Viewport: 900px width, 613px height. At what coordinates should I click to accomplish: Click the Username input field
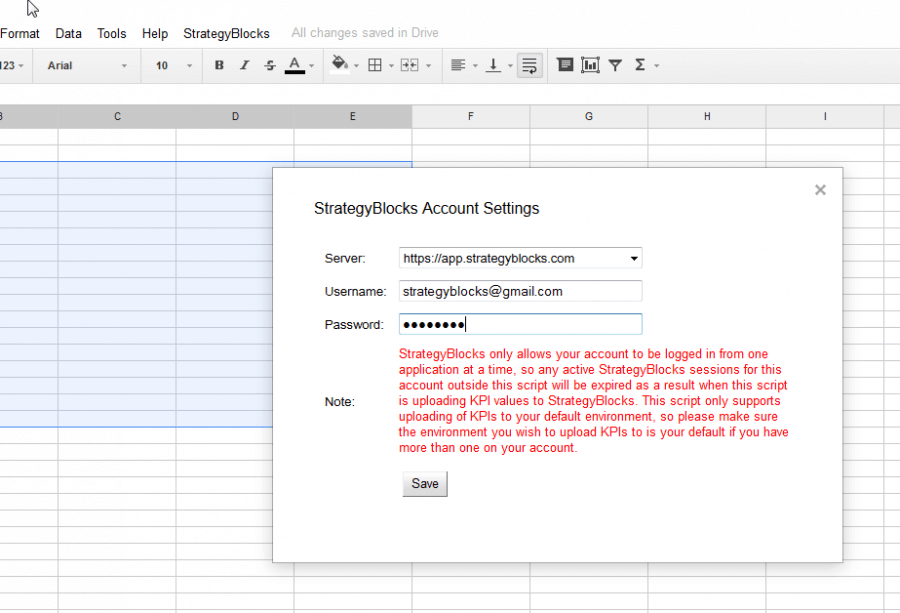[x=521, y=291]
